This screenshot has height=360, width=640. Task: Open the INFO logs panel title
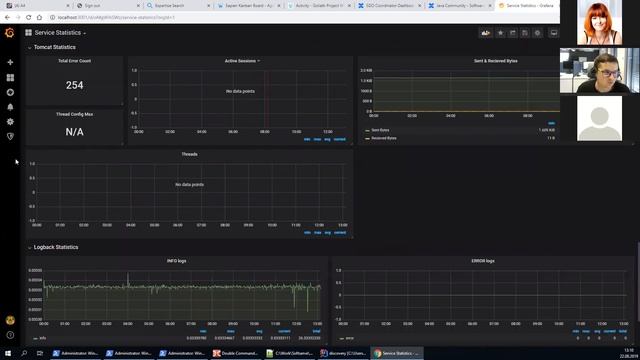point(176,261)
